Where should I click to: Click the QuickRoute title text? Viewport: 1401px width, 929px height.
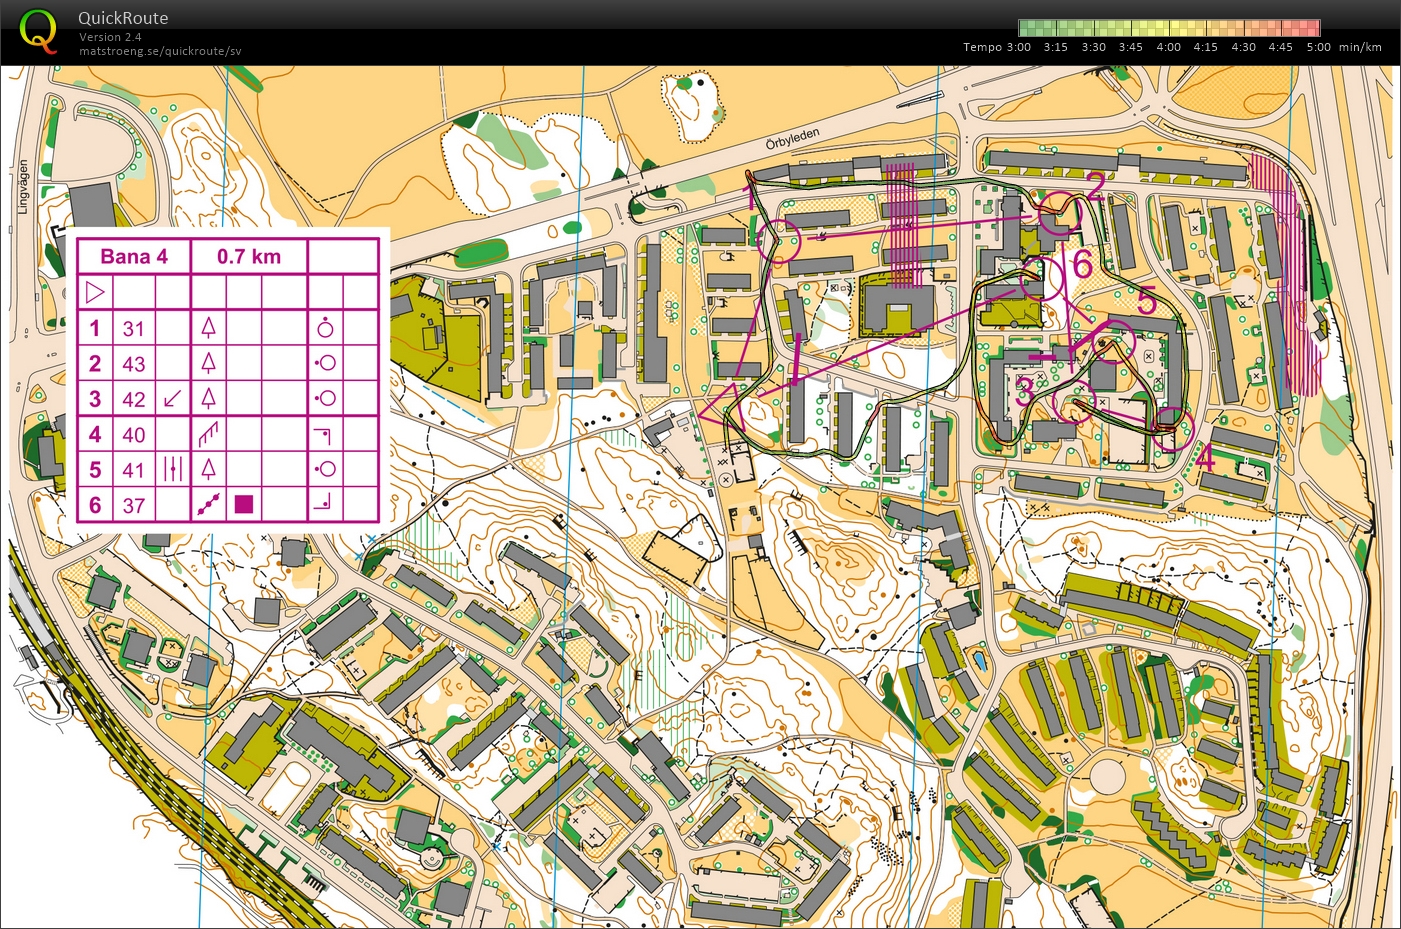click(x=123, y=18)
